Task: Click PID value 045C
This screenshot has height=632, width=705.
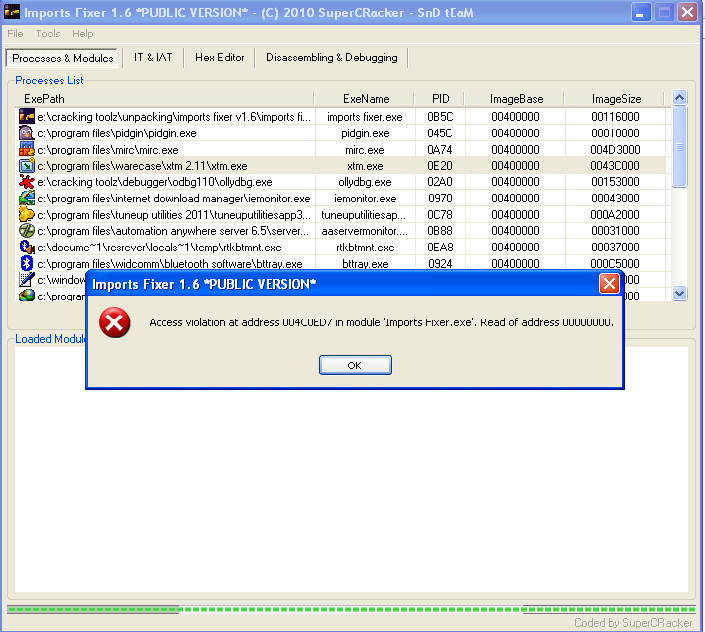Action: pos(440,133)
